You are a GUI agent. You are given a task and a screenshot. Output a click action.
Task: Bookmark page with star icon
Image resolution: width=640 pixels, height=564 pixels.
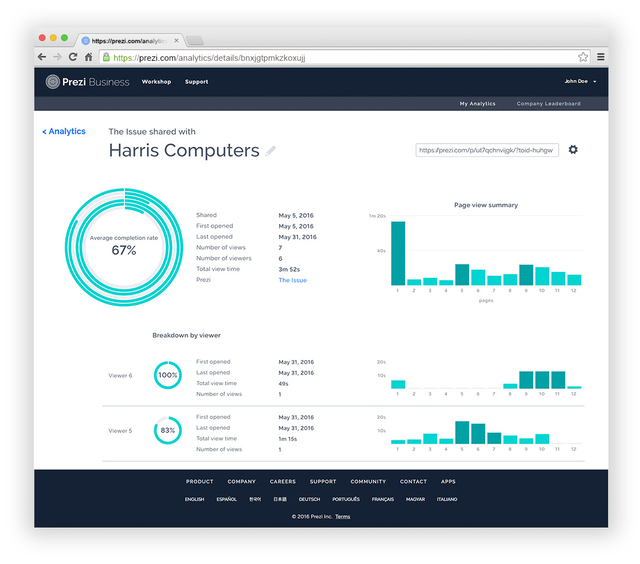583,57
